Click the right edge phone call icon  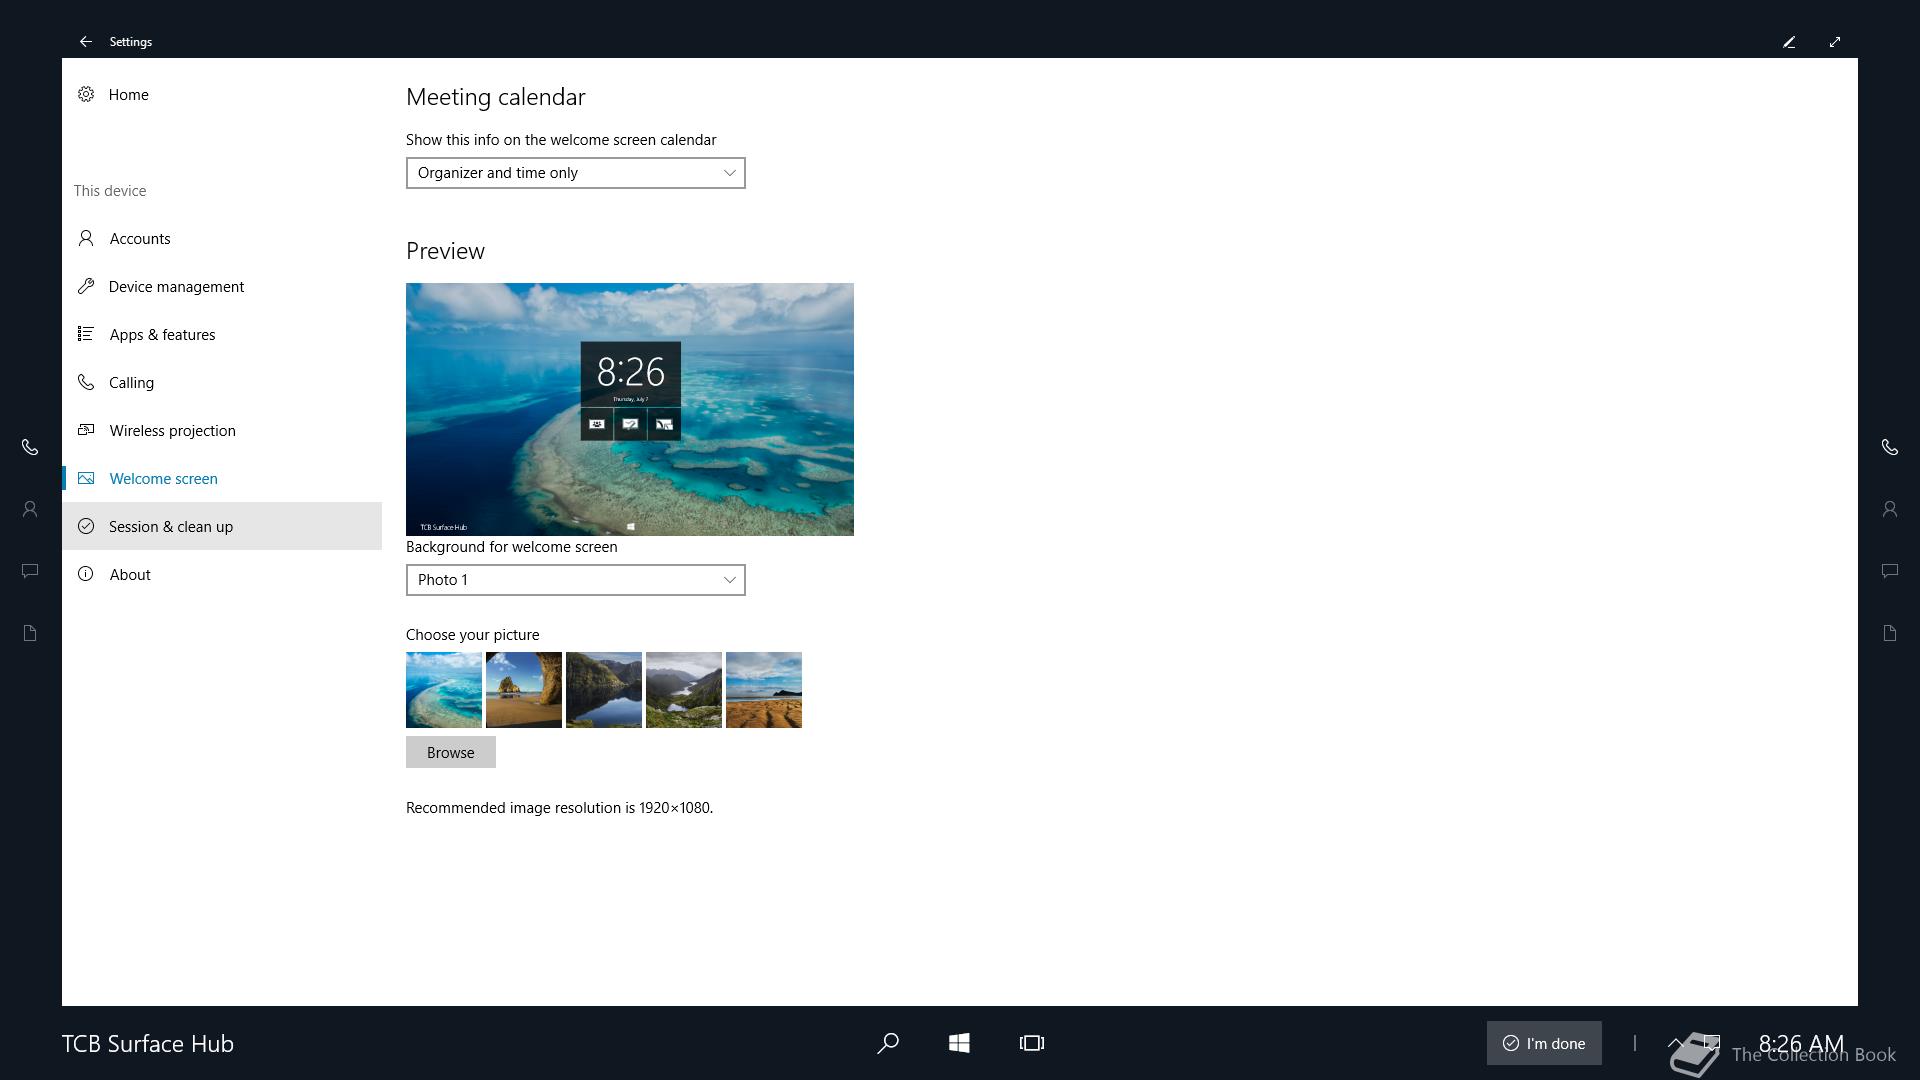coord(1890,447)
